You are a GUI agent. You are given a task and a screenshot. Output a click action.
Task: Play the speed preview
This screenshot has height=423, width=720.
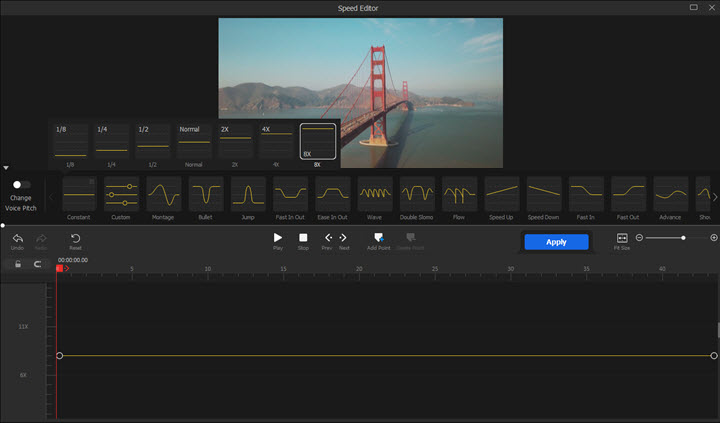coord(278,238)
